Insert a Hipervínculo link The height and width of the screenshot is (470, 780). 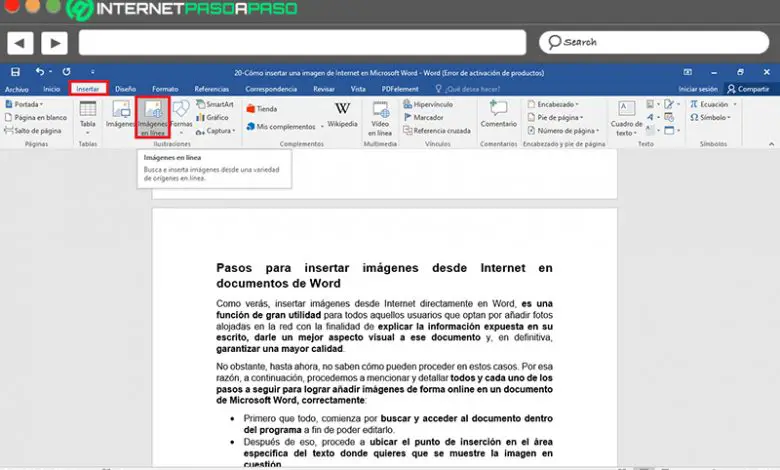[x=428, y=104]
